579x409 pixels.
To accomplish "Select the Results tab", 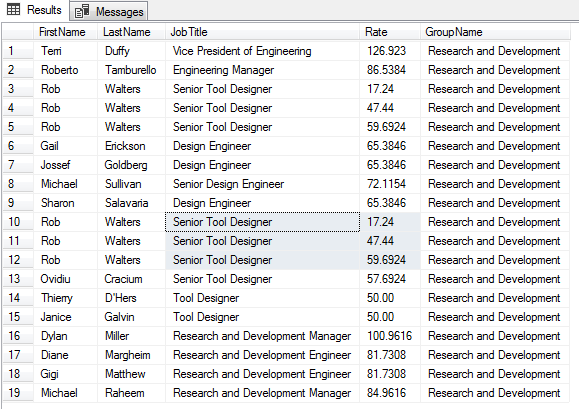I will tap(35, 10).
